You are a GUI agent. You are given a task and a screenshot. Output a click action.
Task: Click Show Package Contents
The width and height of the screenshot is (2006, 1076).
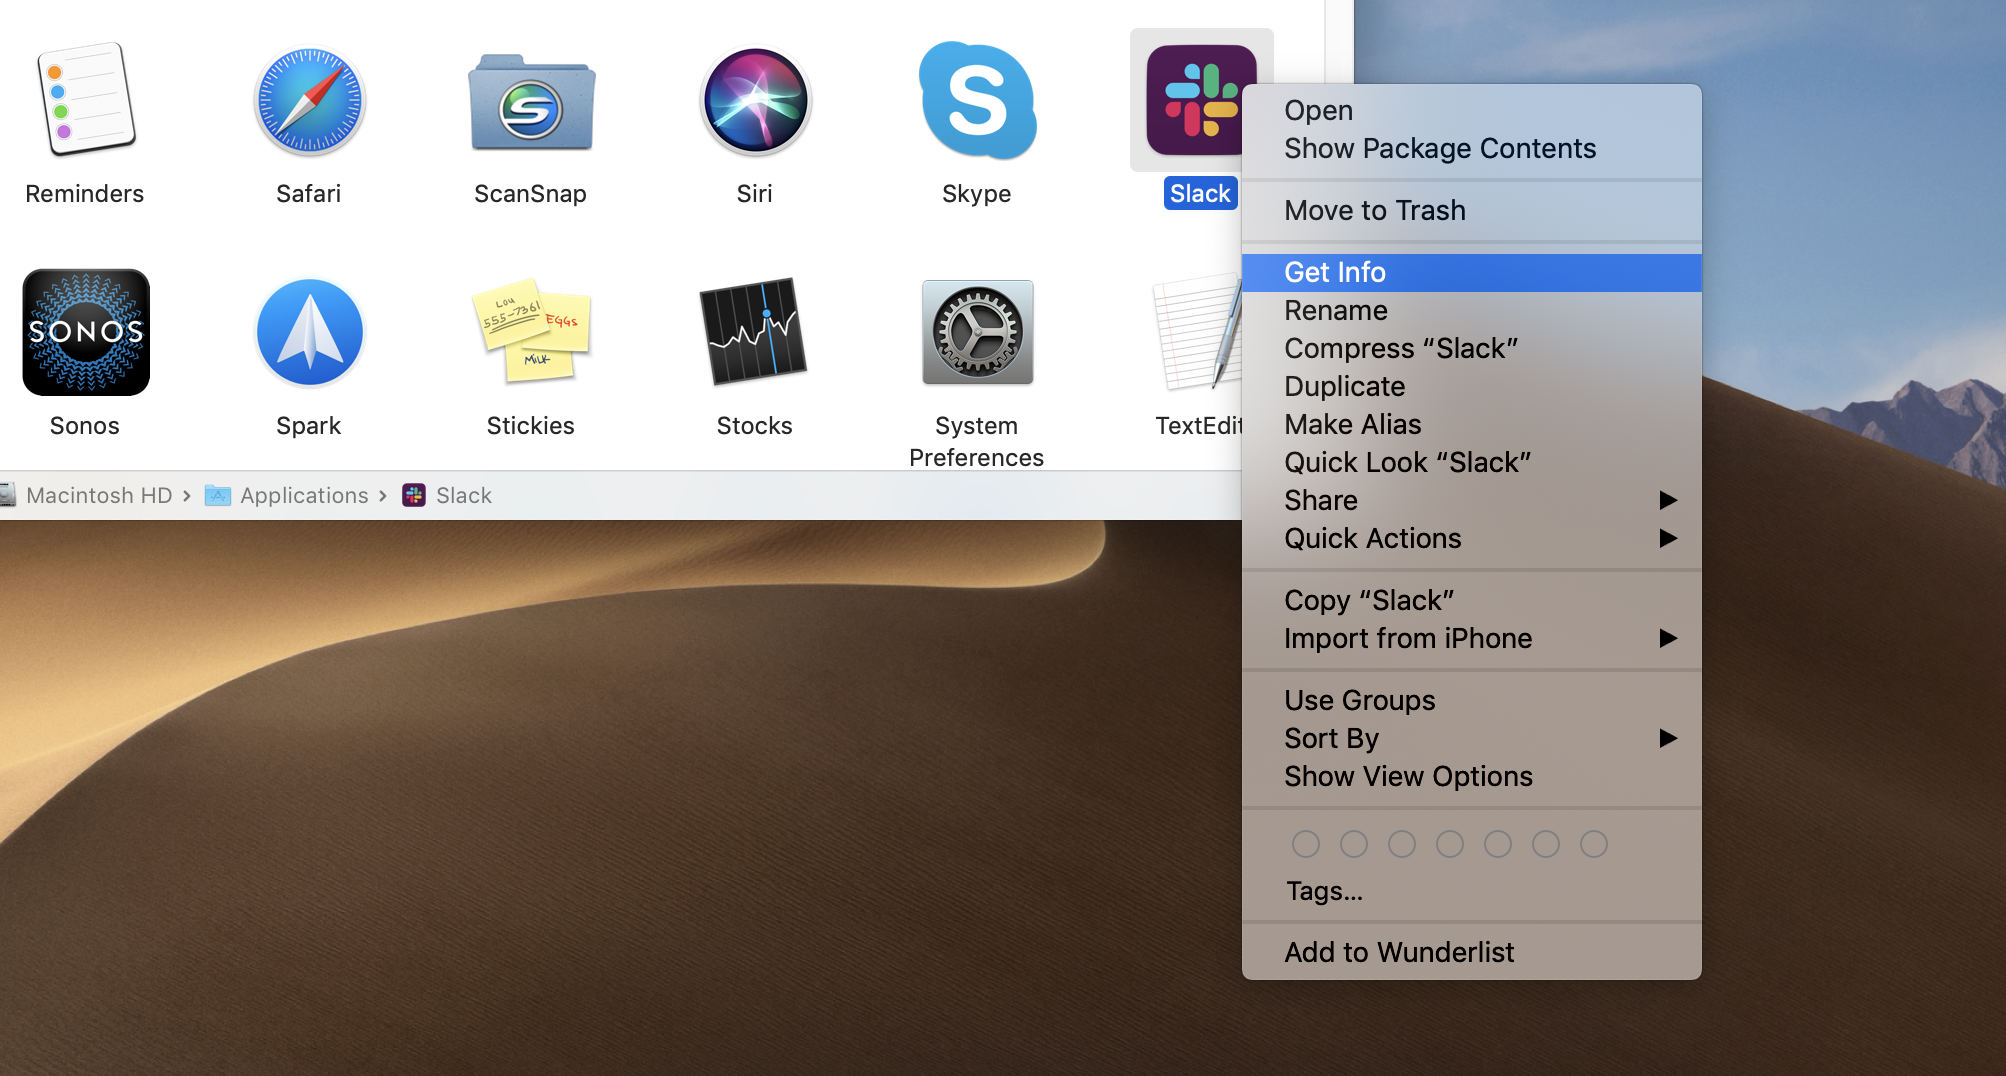1439,148
